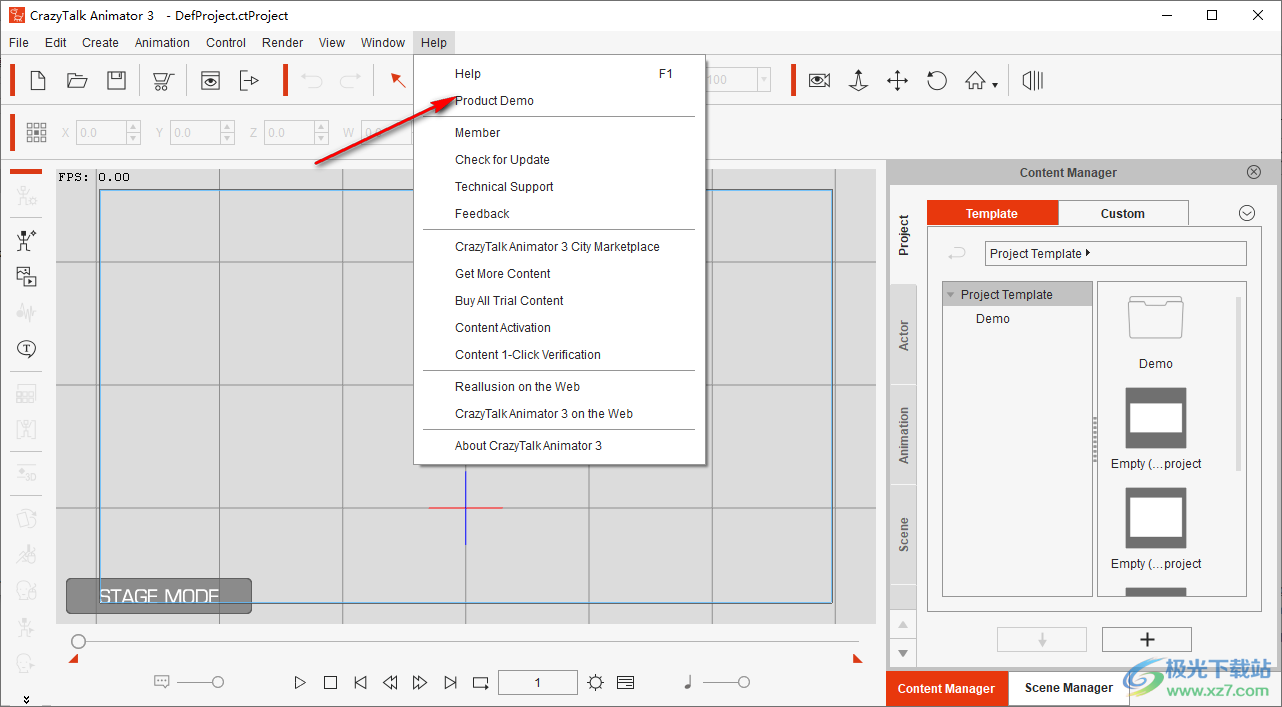
Task: Click the Scene Manager button
Action: (1068, 688)
